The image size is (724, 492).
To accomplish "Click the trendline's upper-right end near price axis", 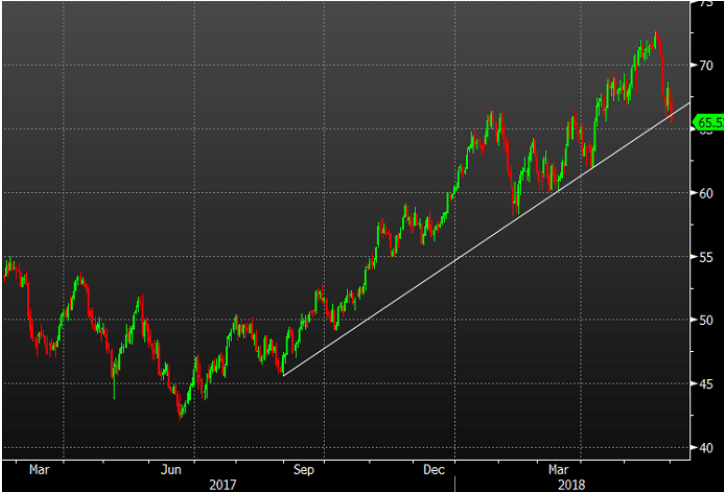I will (688, 103).
